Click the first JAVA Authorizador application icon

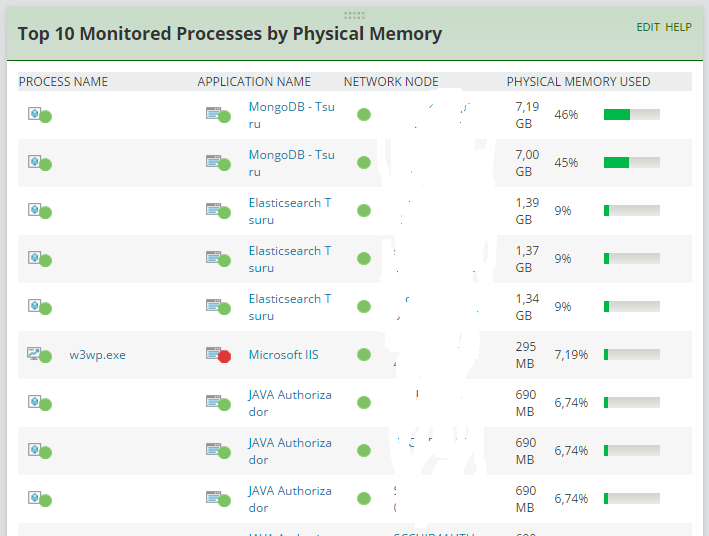point(217,403)
